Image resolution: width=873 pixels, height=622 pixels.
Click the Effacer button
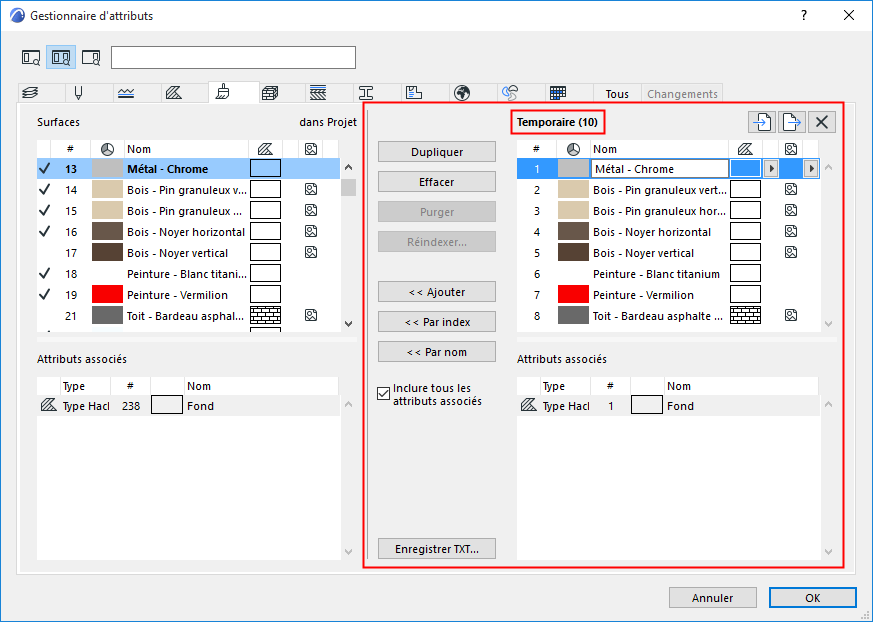point(437,182)
